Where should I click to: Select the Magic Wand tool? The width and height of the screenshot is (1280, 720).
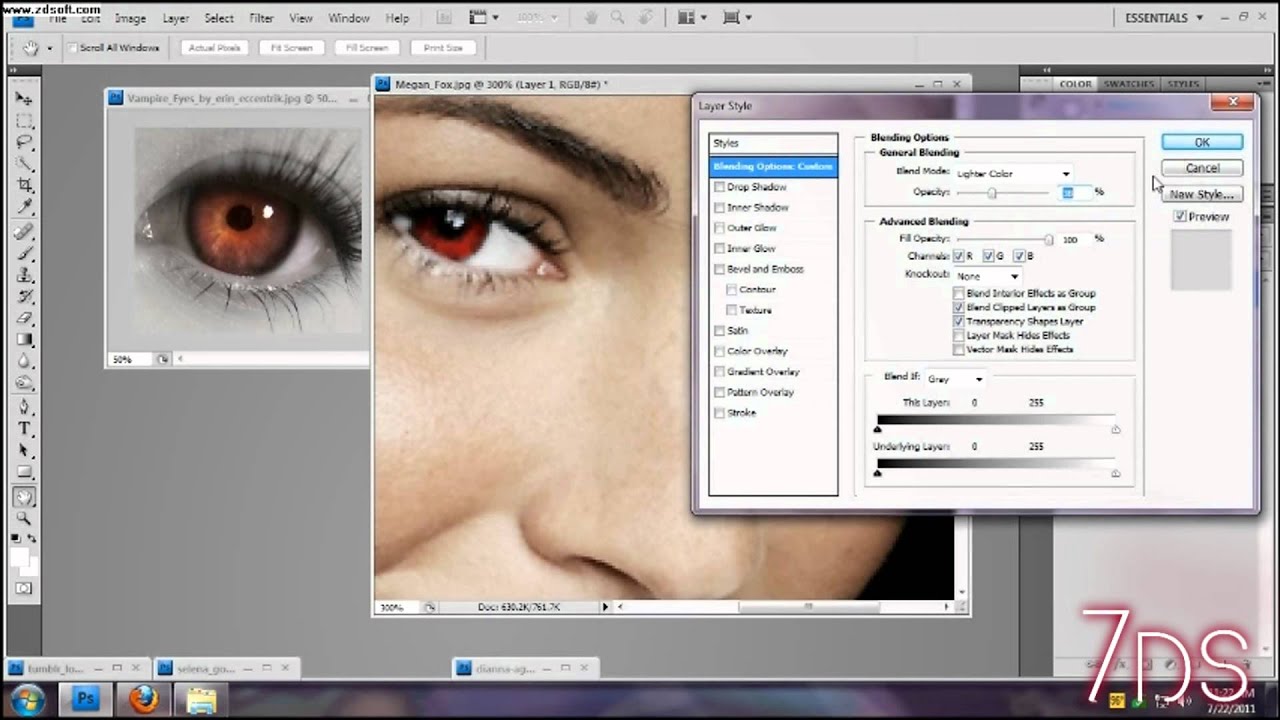click(x=24, y=164)
